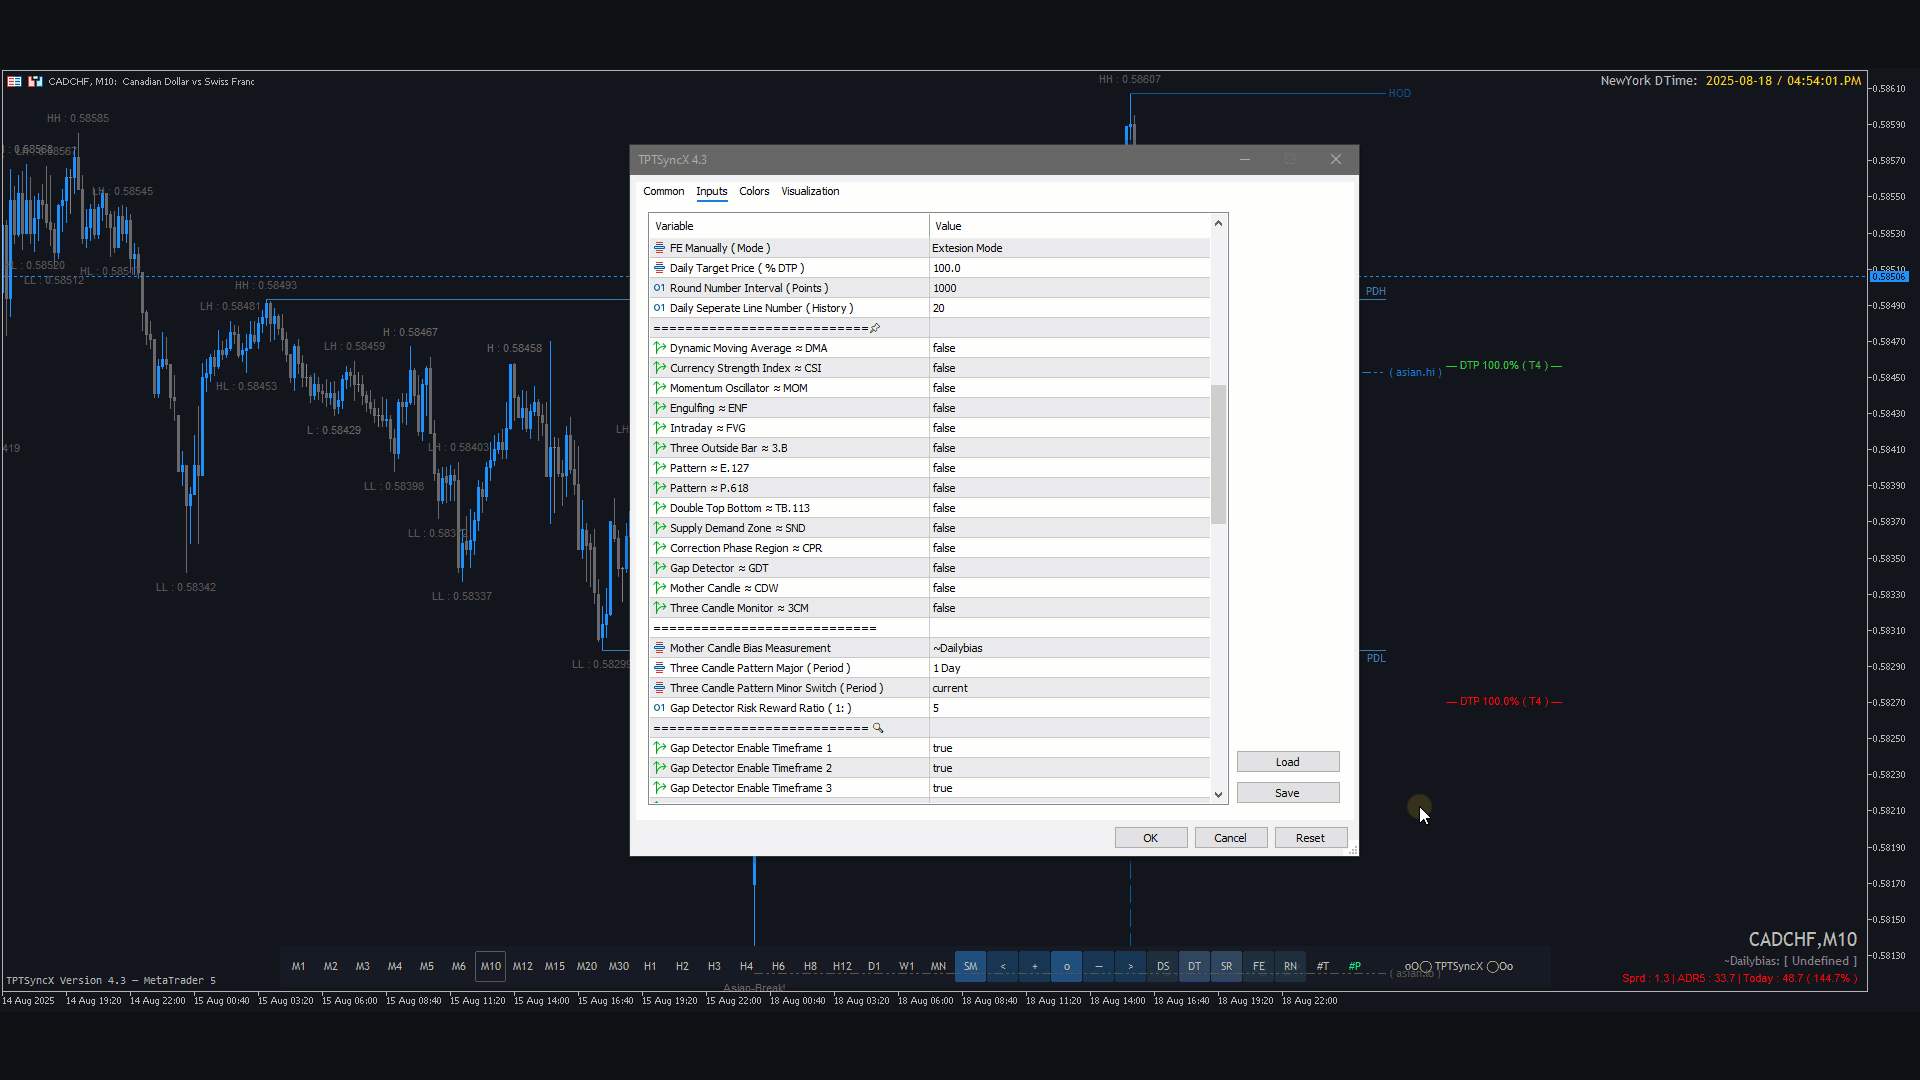Click scroll-up arrow of inputs list

coord(1218,223)
